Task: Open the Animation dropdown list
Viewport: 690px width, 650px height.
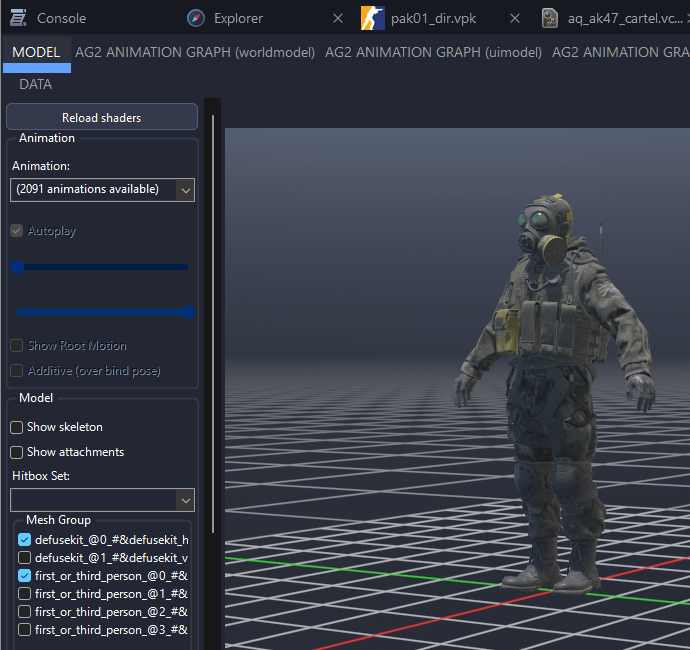Action: (102, 190)
